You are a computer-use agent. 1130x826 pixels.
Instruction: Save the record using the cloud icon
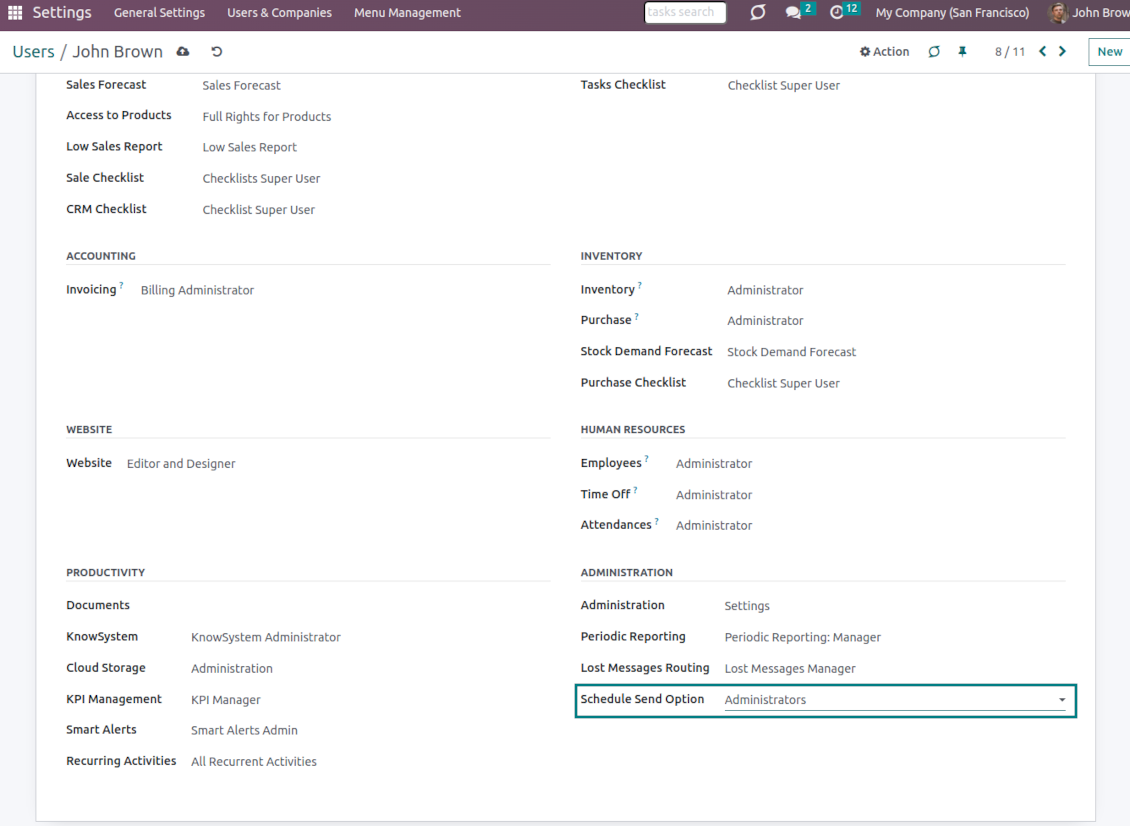182,51
